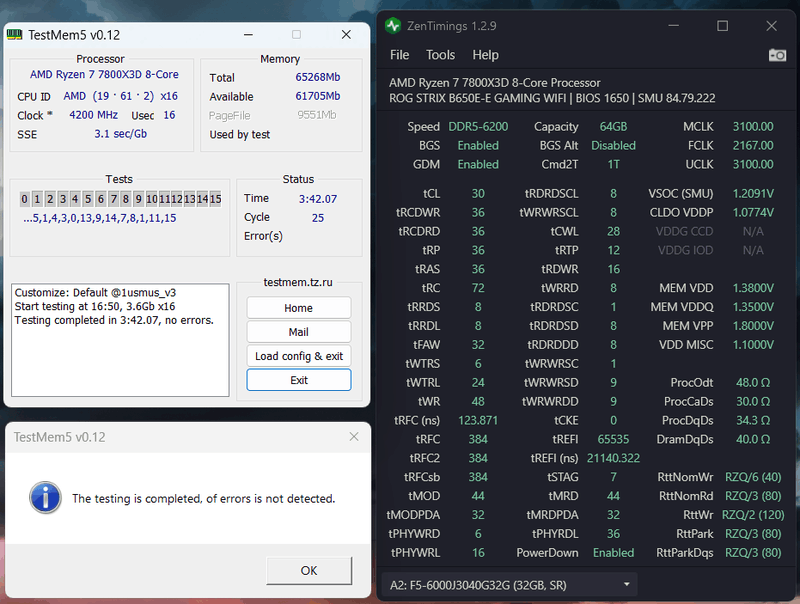The image size is (800, 604).
Task: Click the ProcOdt 48.0 Ω value
Action: click(753, 383)
